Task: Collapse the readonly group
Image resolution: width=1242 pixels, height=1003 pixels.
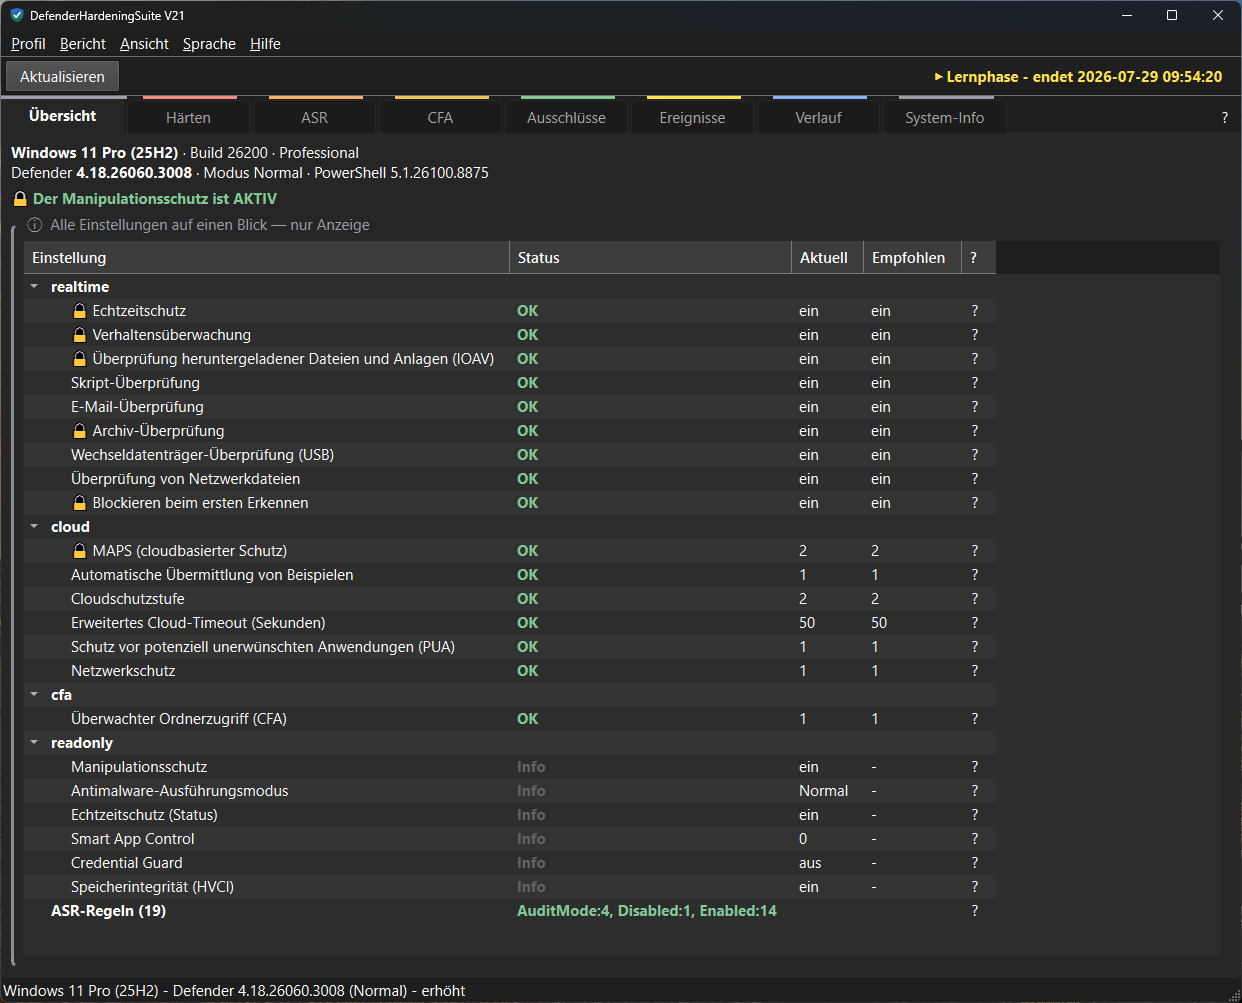Action: pos(34,743)
